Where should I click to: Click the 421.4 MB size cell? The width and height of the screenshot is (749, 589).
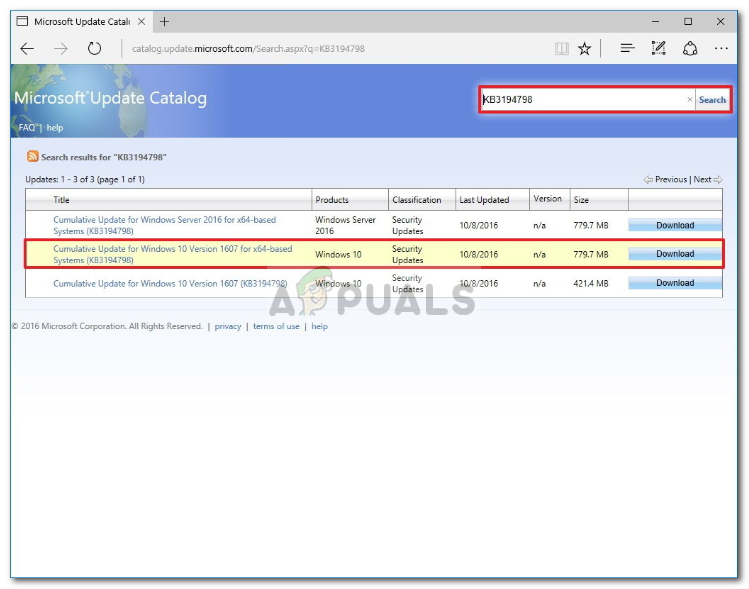tap(591, 283)
